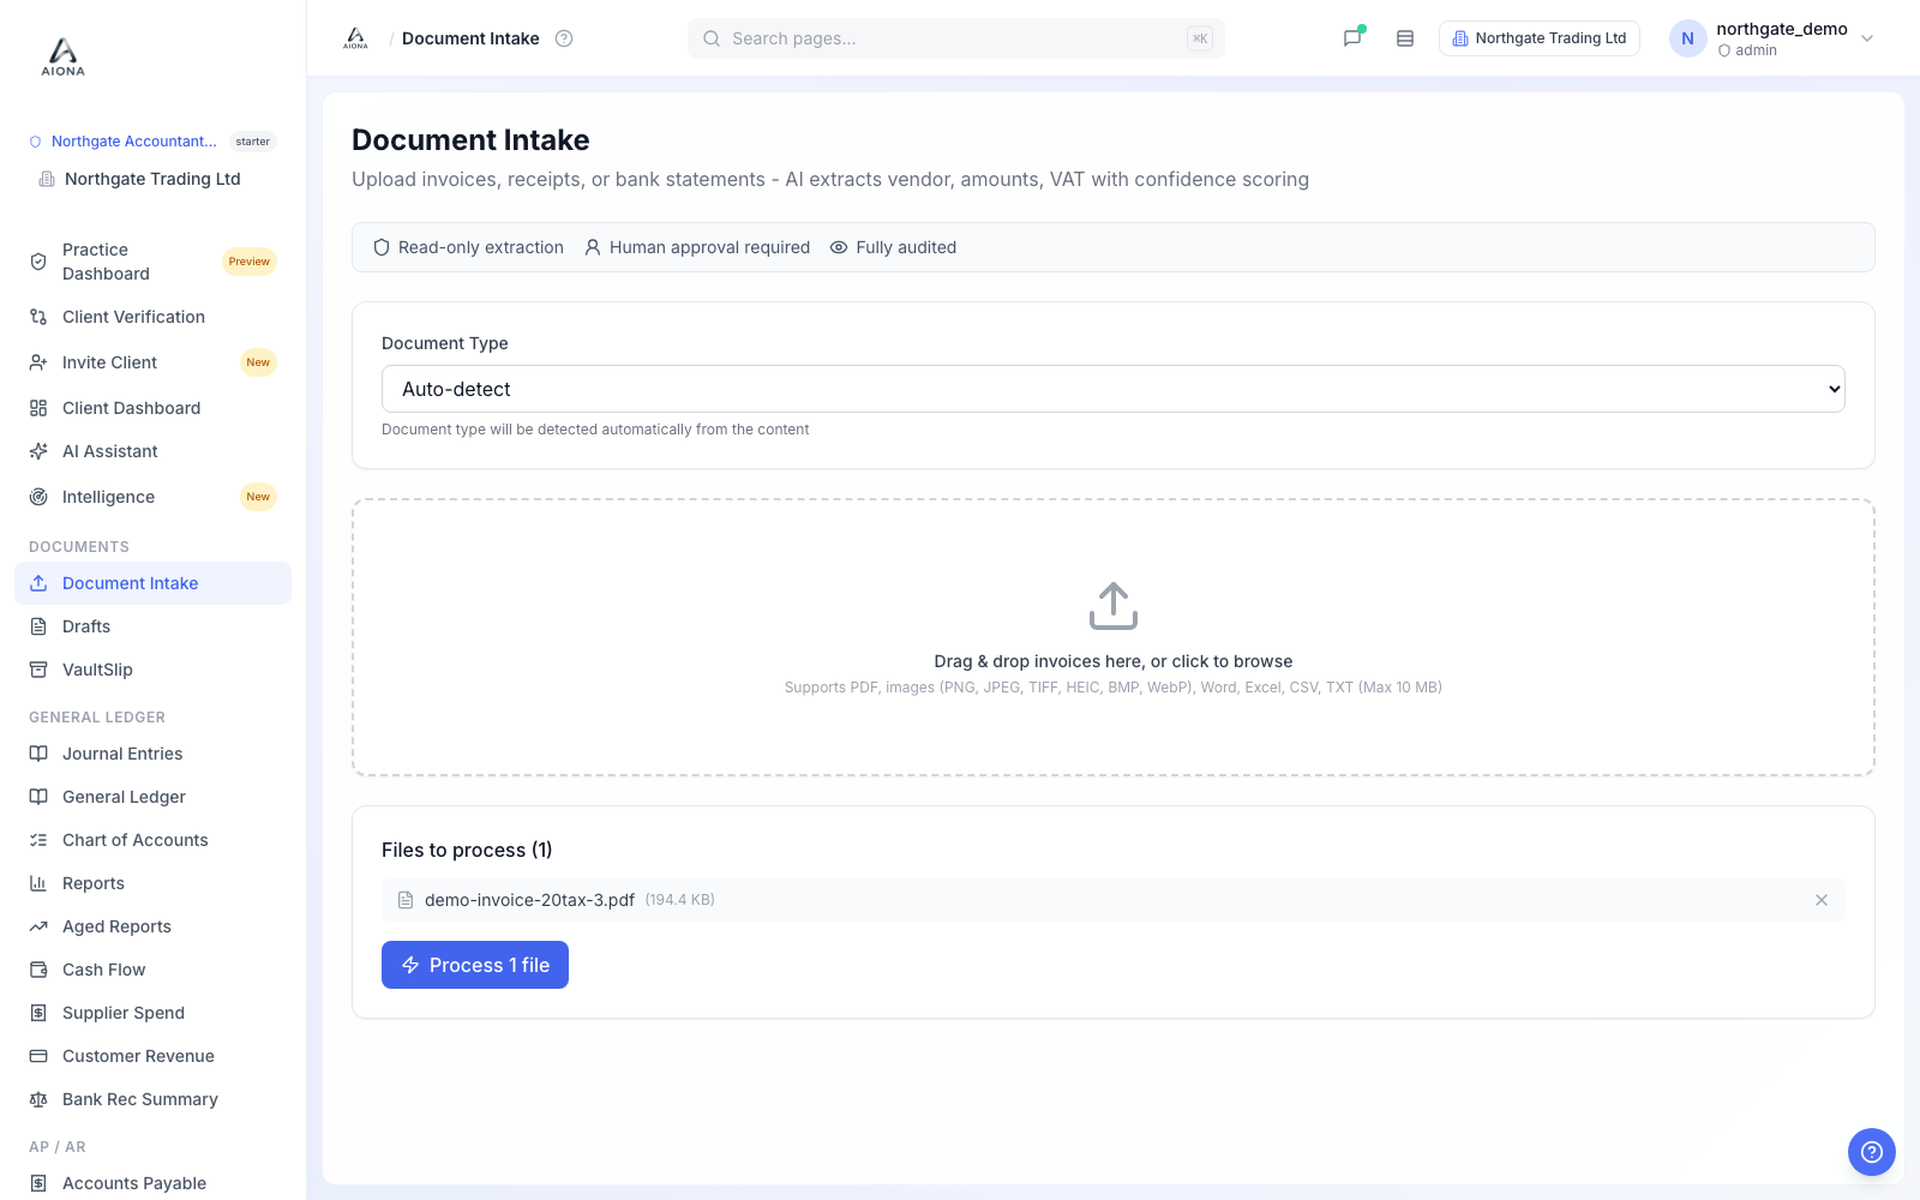This screenshot has width=1920, height=1200.
Task: Open Supplier Spend
Action: click(x=152, y=1013)
